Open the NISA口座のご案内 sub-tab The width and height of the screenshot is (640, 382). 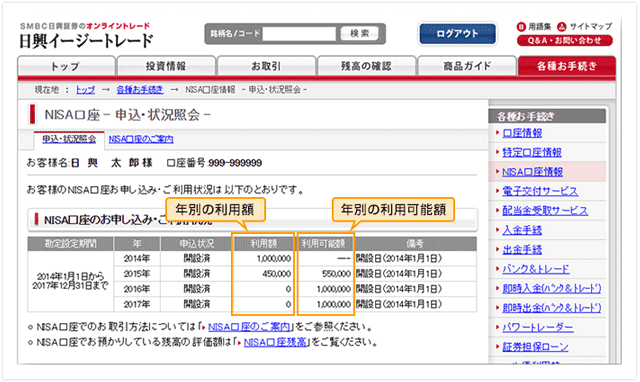(x=141, y=139)
